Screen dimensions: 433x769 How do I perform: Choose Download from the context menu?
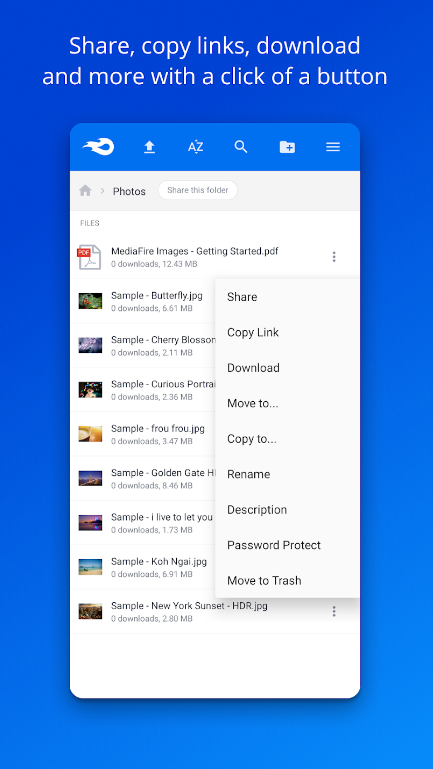click(253, 368)
